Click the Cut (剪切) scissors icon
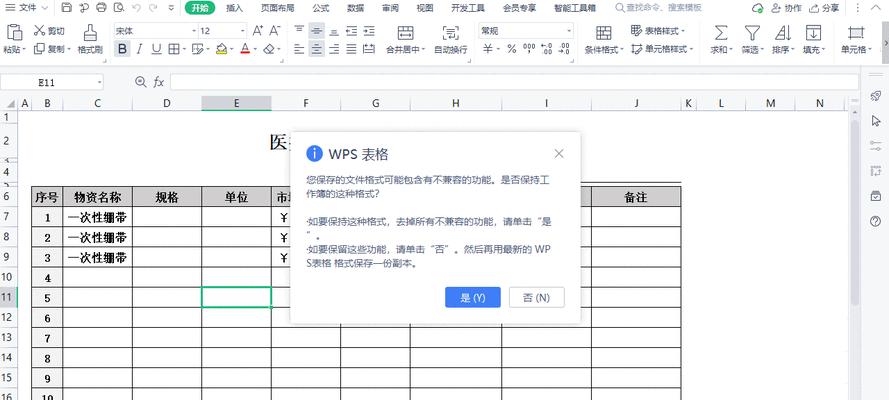Viewport: 889px width, 400px height. point(39,31)
